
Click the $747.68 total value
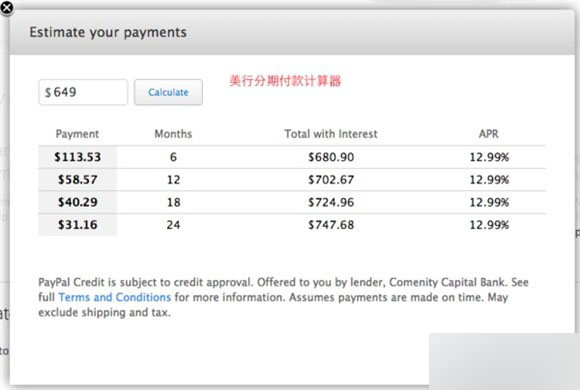pos(331,225)
